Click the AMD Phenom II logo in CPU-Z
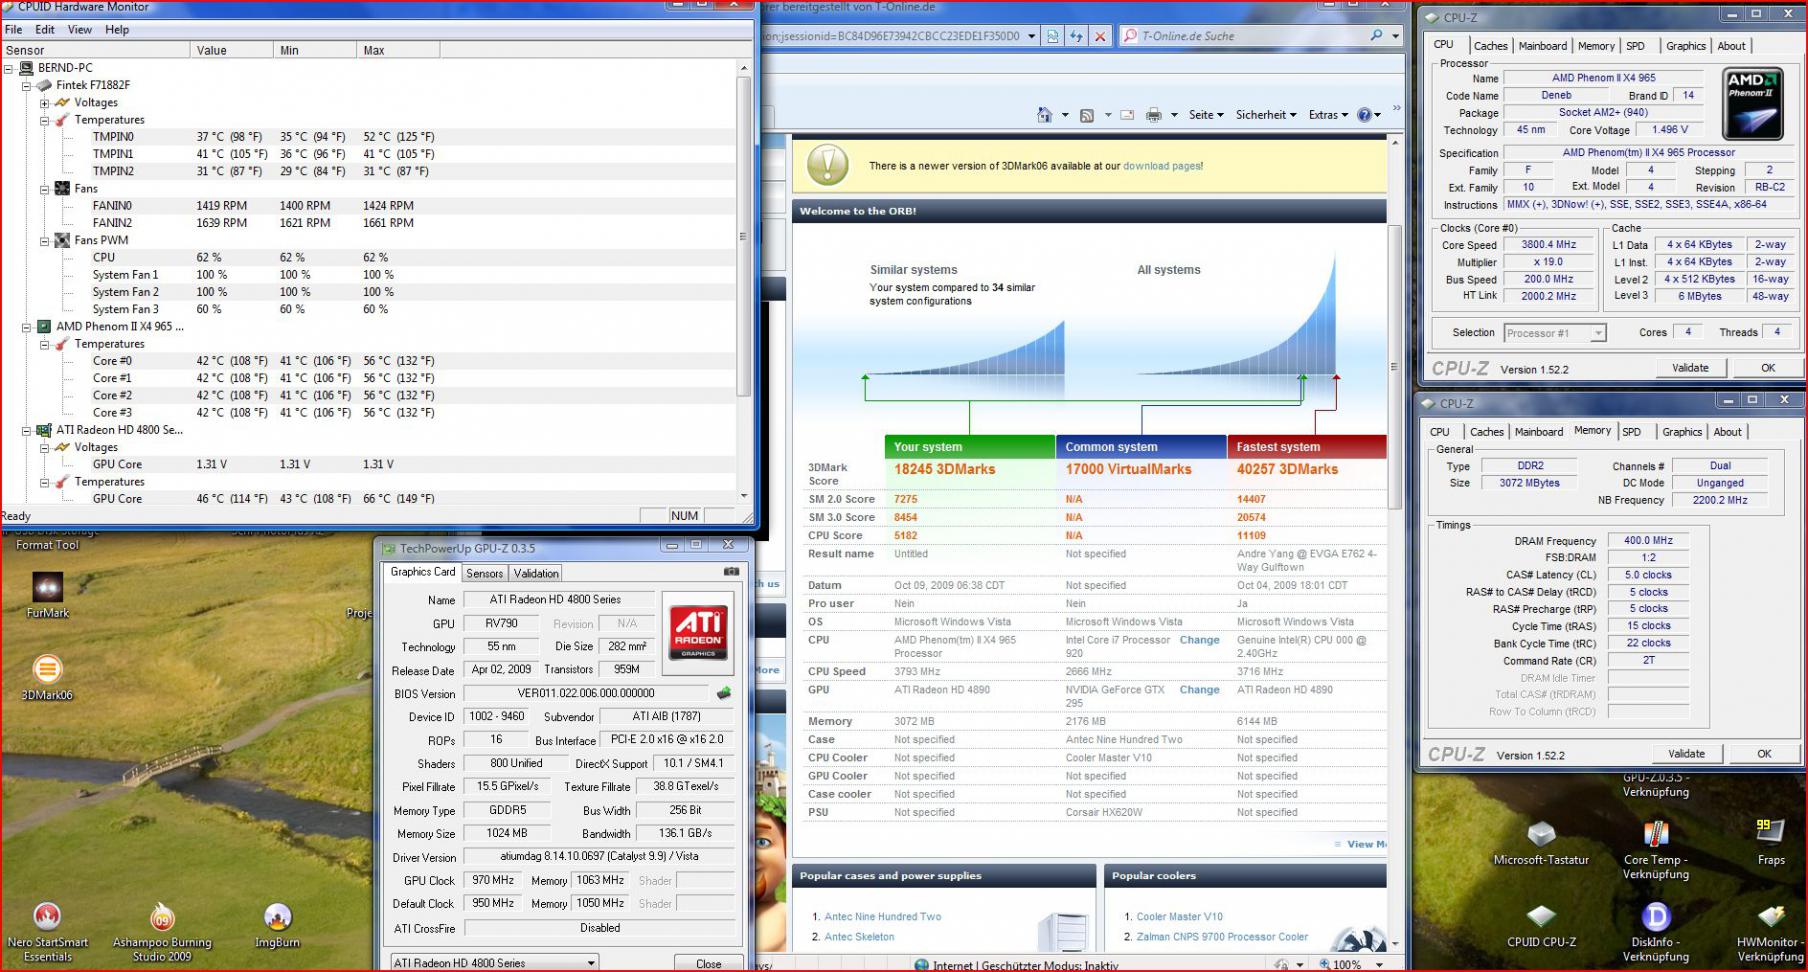The image size is (1808, 972). pos(1753,104)
